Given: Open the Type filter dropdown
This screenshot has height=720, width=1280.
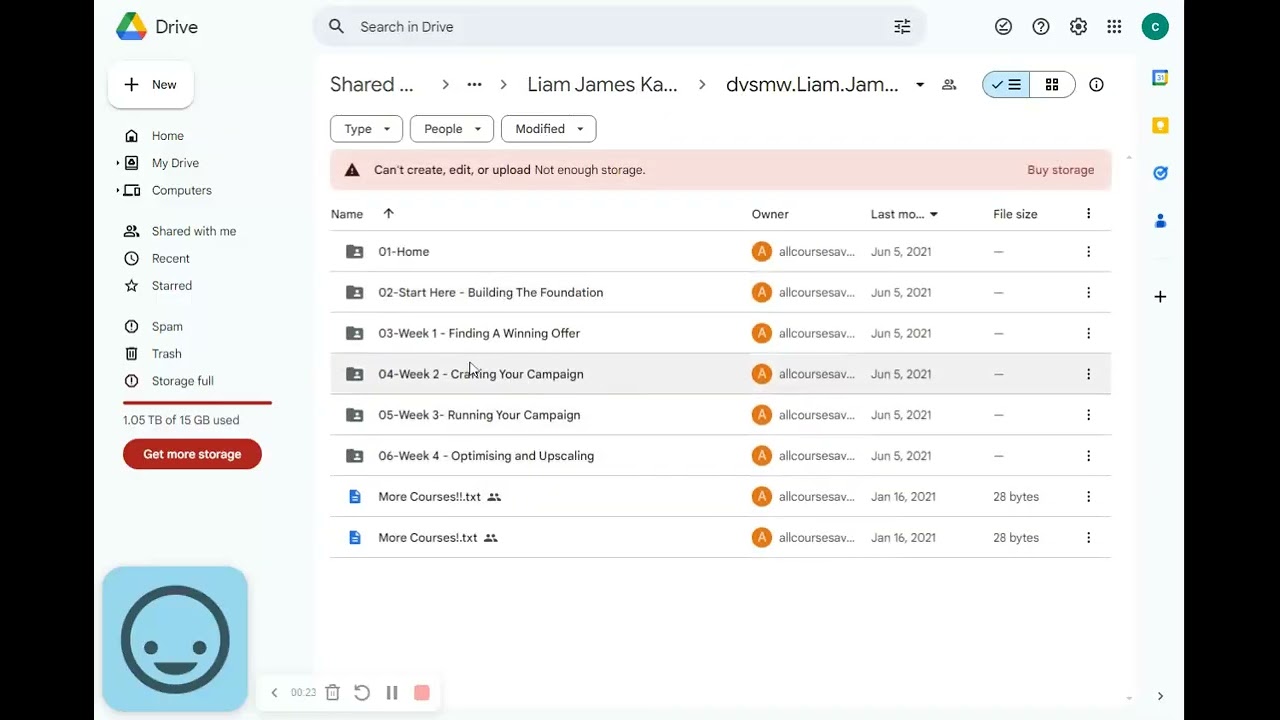Looking at the screenshot, I should (x=366, y=129).
